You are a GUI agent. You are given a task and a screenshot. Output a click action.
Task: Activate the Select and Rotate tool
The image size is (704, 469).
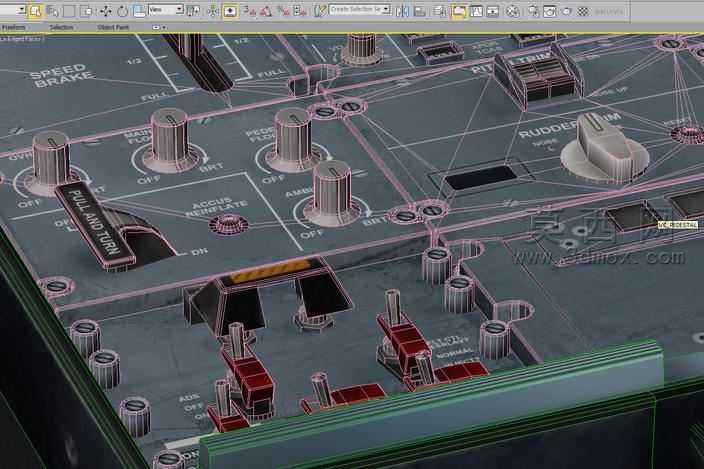point(122,11)
